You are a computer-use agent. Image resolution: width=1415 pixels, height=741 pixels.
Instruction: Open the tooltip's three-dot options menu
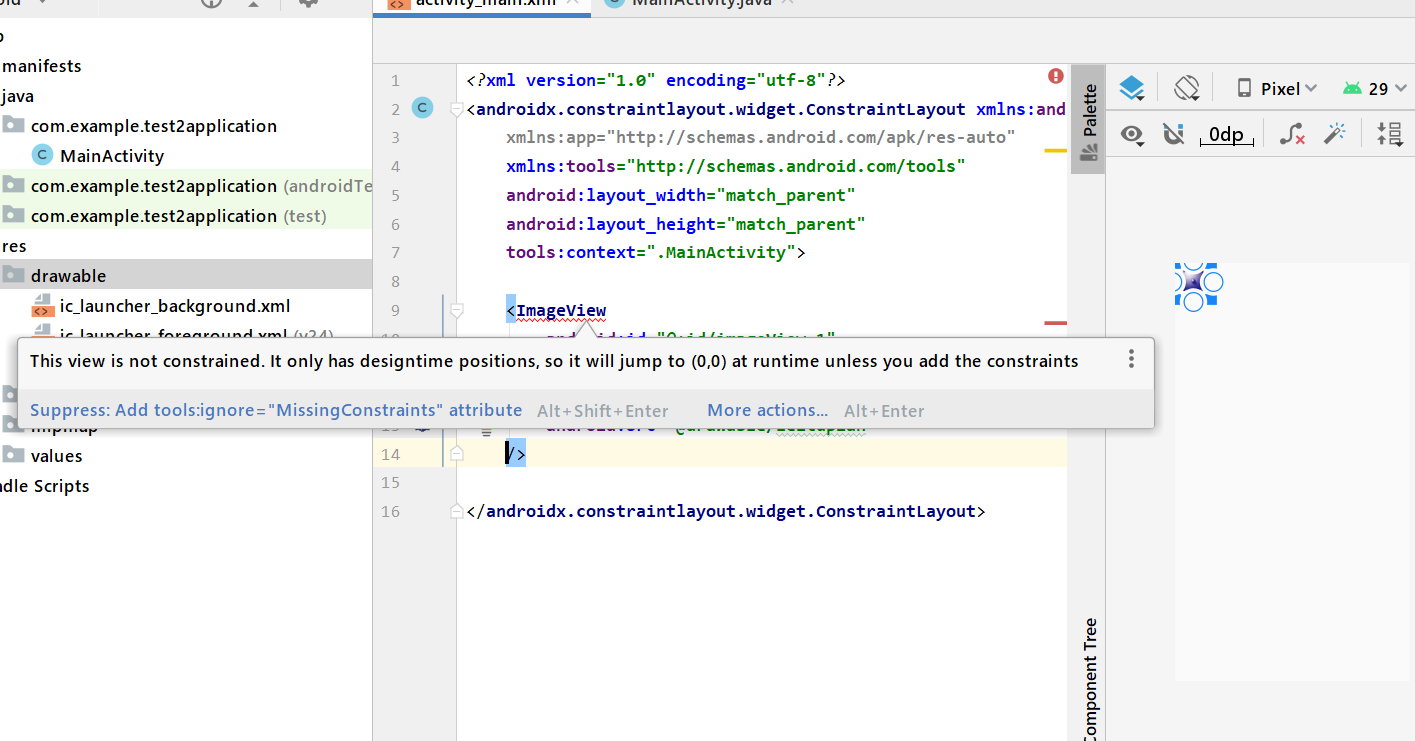(x=1131, y=358)
